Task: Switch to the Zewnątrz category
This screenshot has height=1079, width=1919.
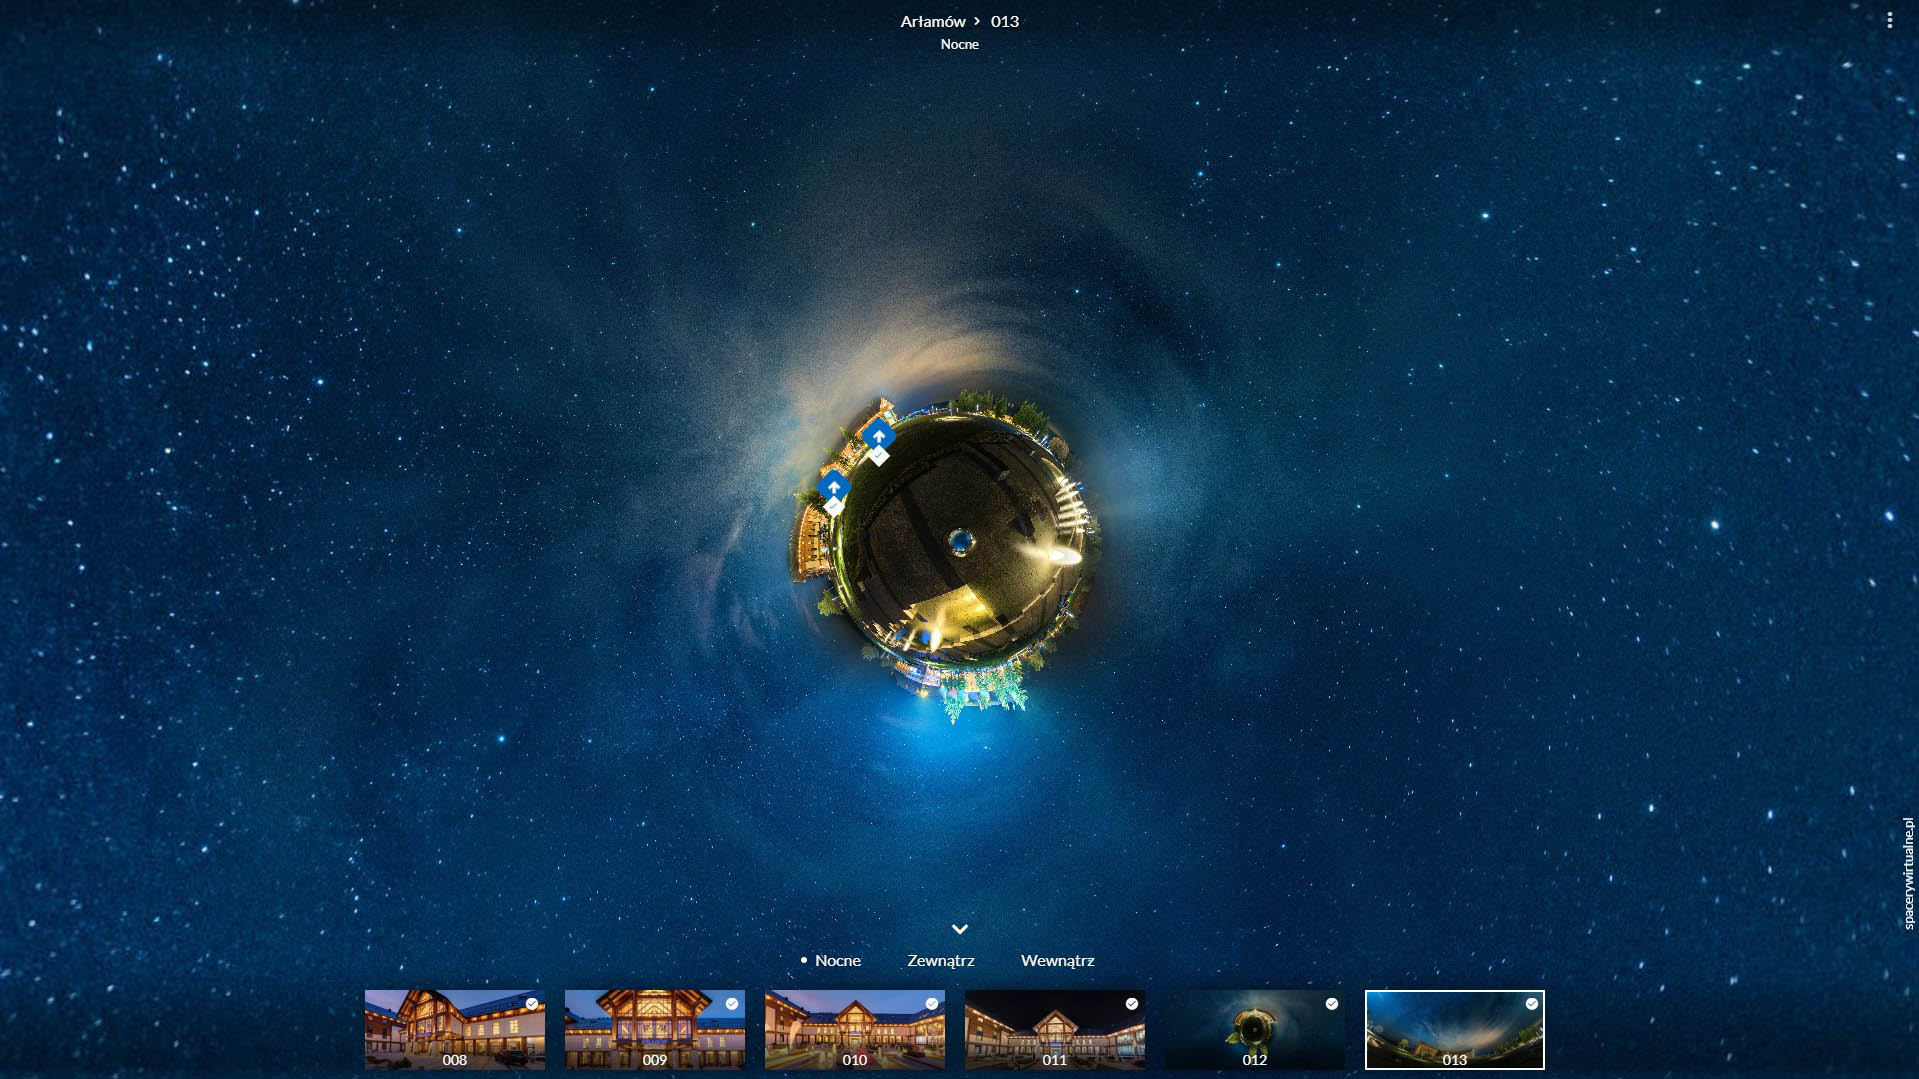Action: 940,960
